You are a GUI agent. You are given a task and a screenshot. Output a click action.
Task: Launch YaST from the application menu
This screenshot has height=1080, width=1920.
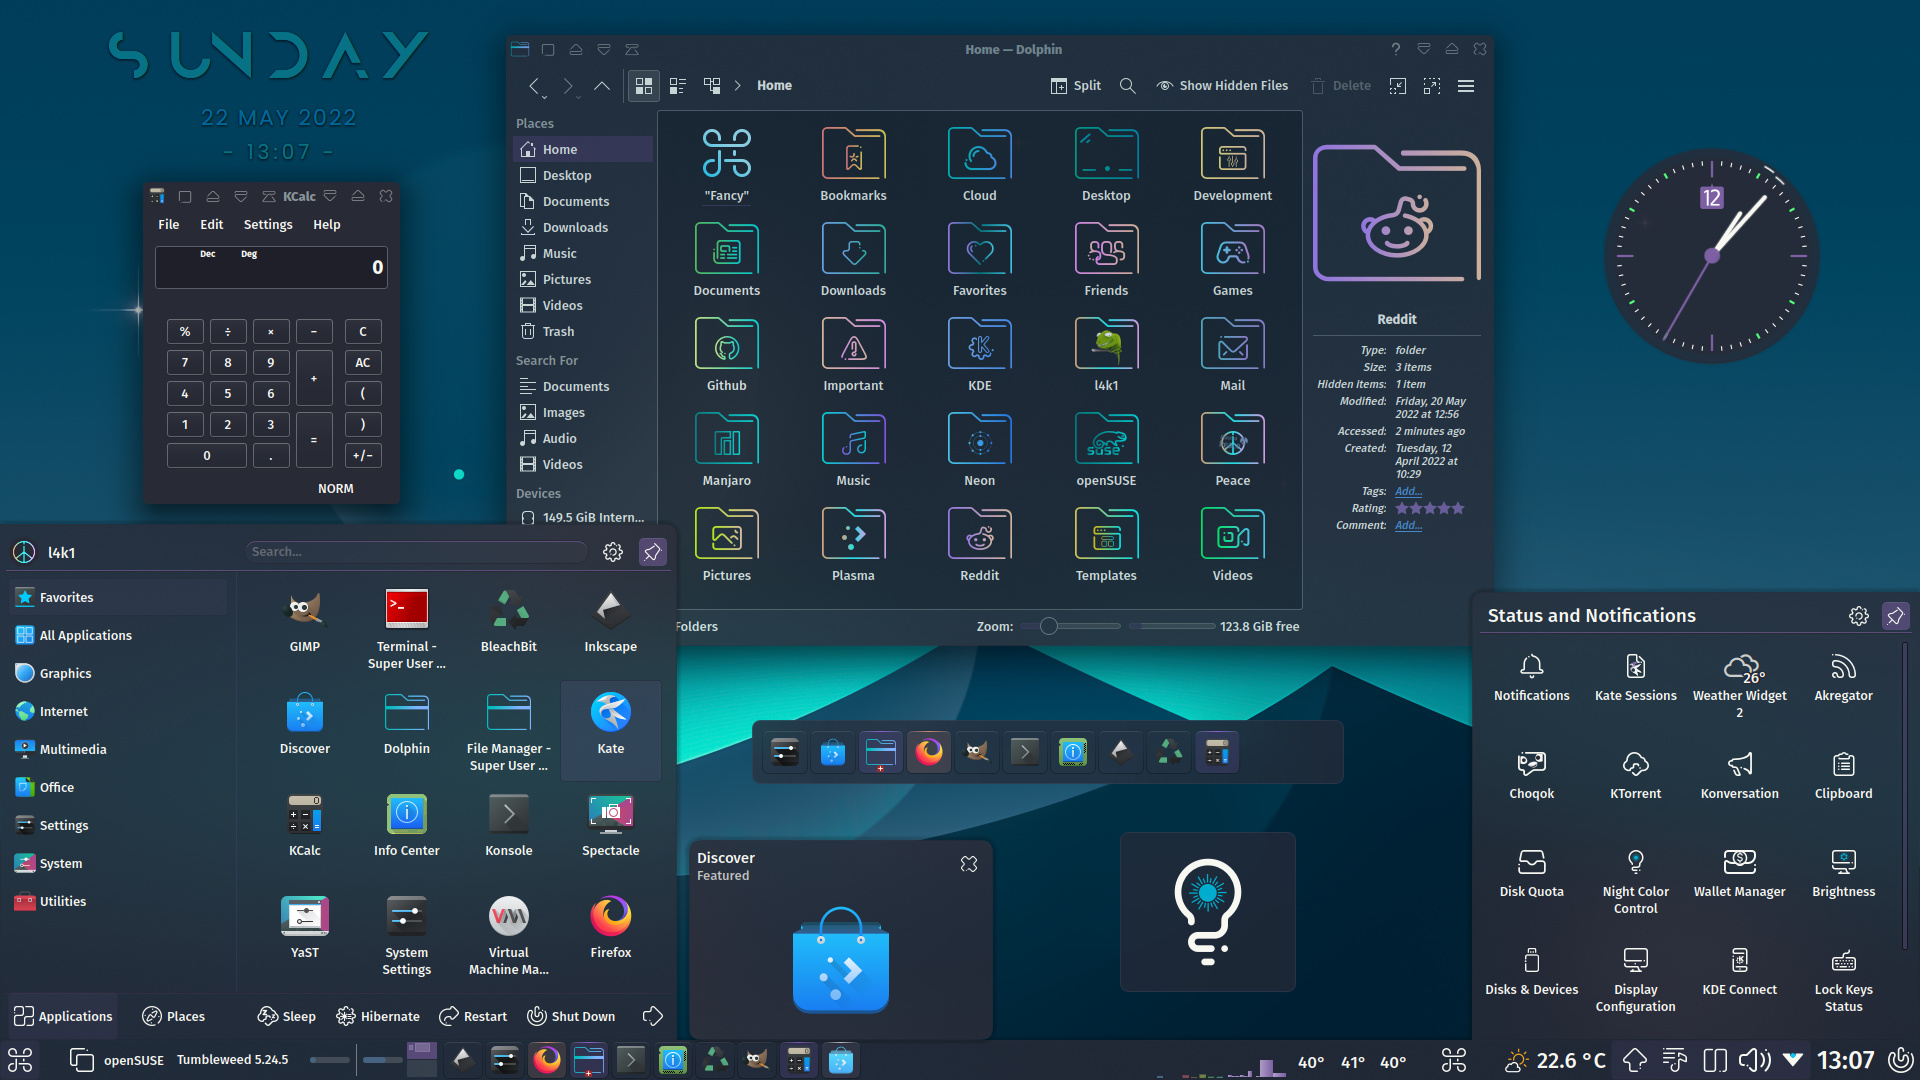point(304,927)
